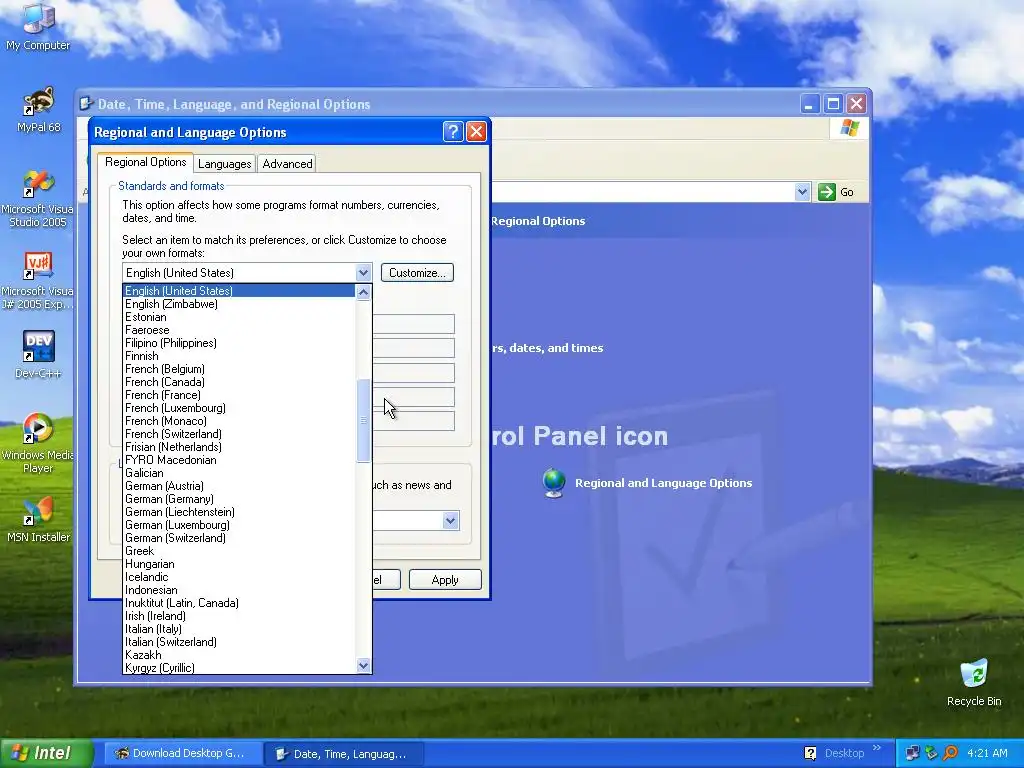This screenshot has width=1024, height=768.
Task: Pick Greek from the language list
Action: pyautogui.click(x=239, y=551)
